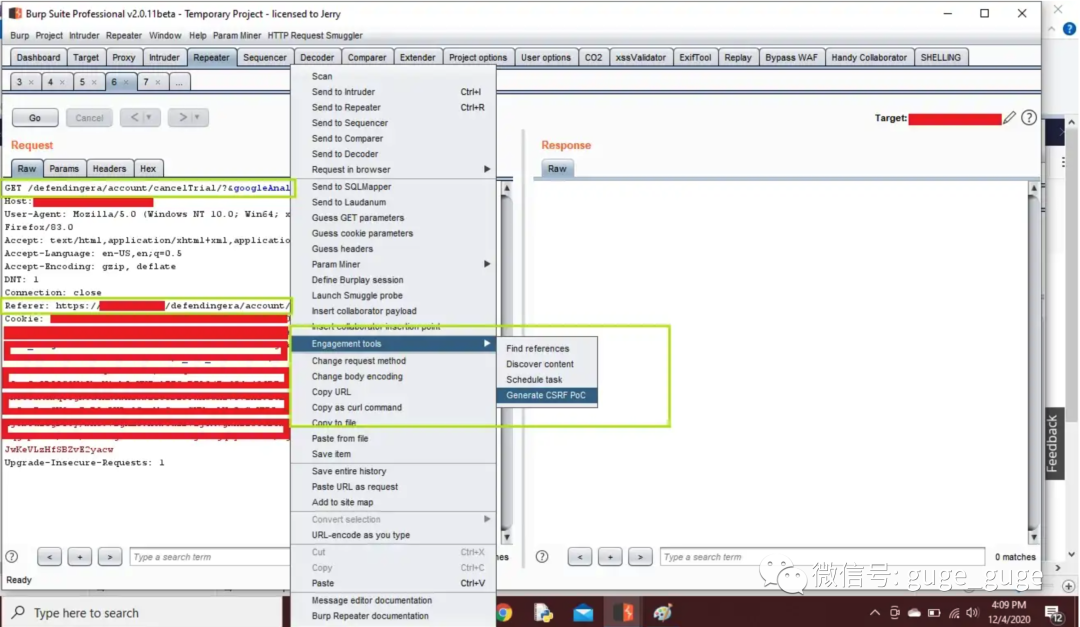Open the Intruder menu bar item
Image resolution: width=1080 pixels, height=627 pixels.
coord(84,36)
